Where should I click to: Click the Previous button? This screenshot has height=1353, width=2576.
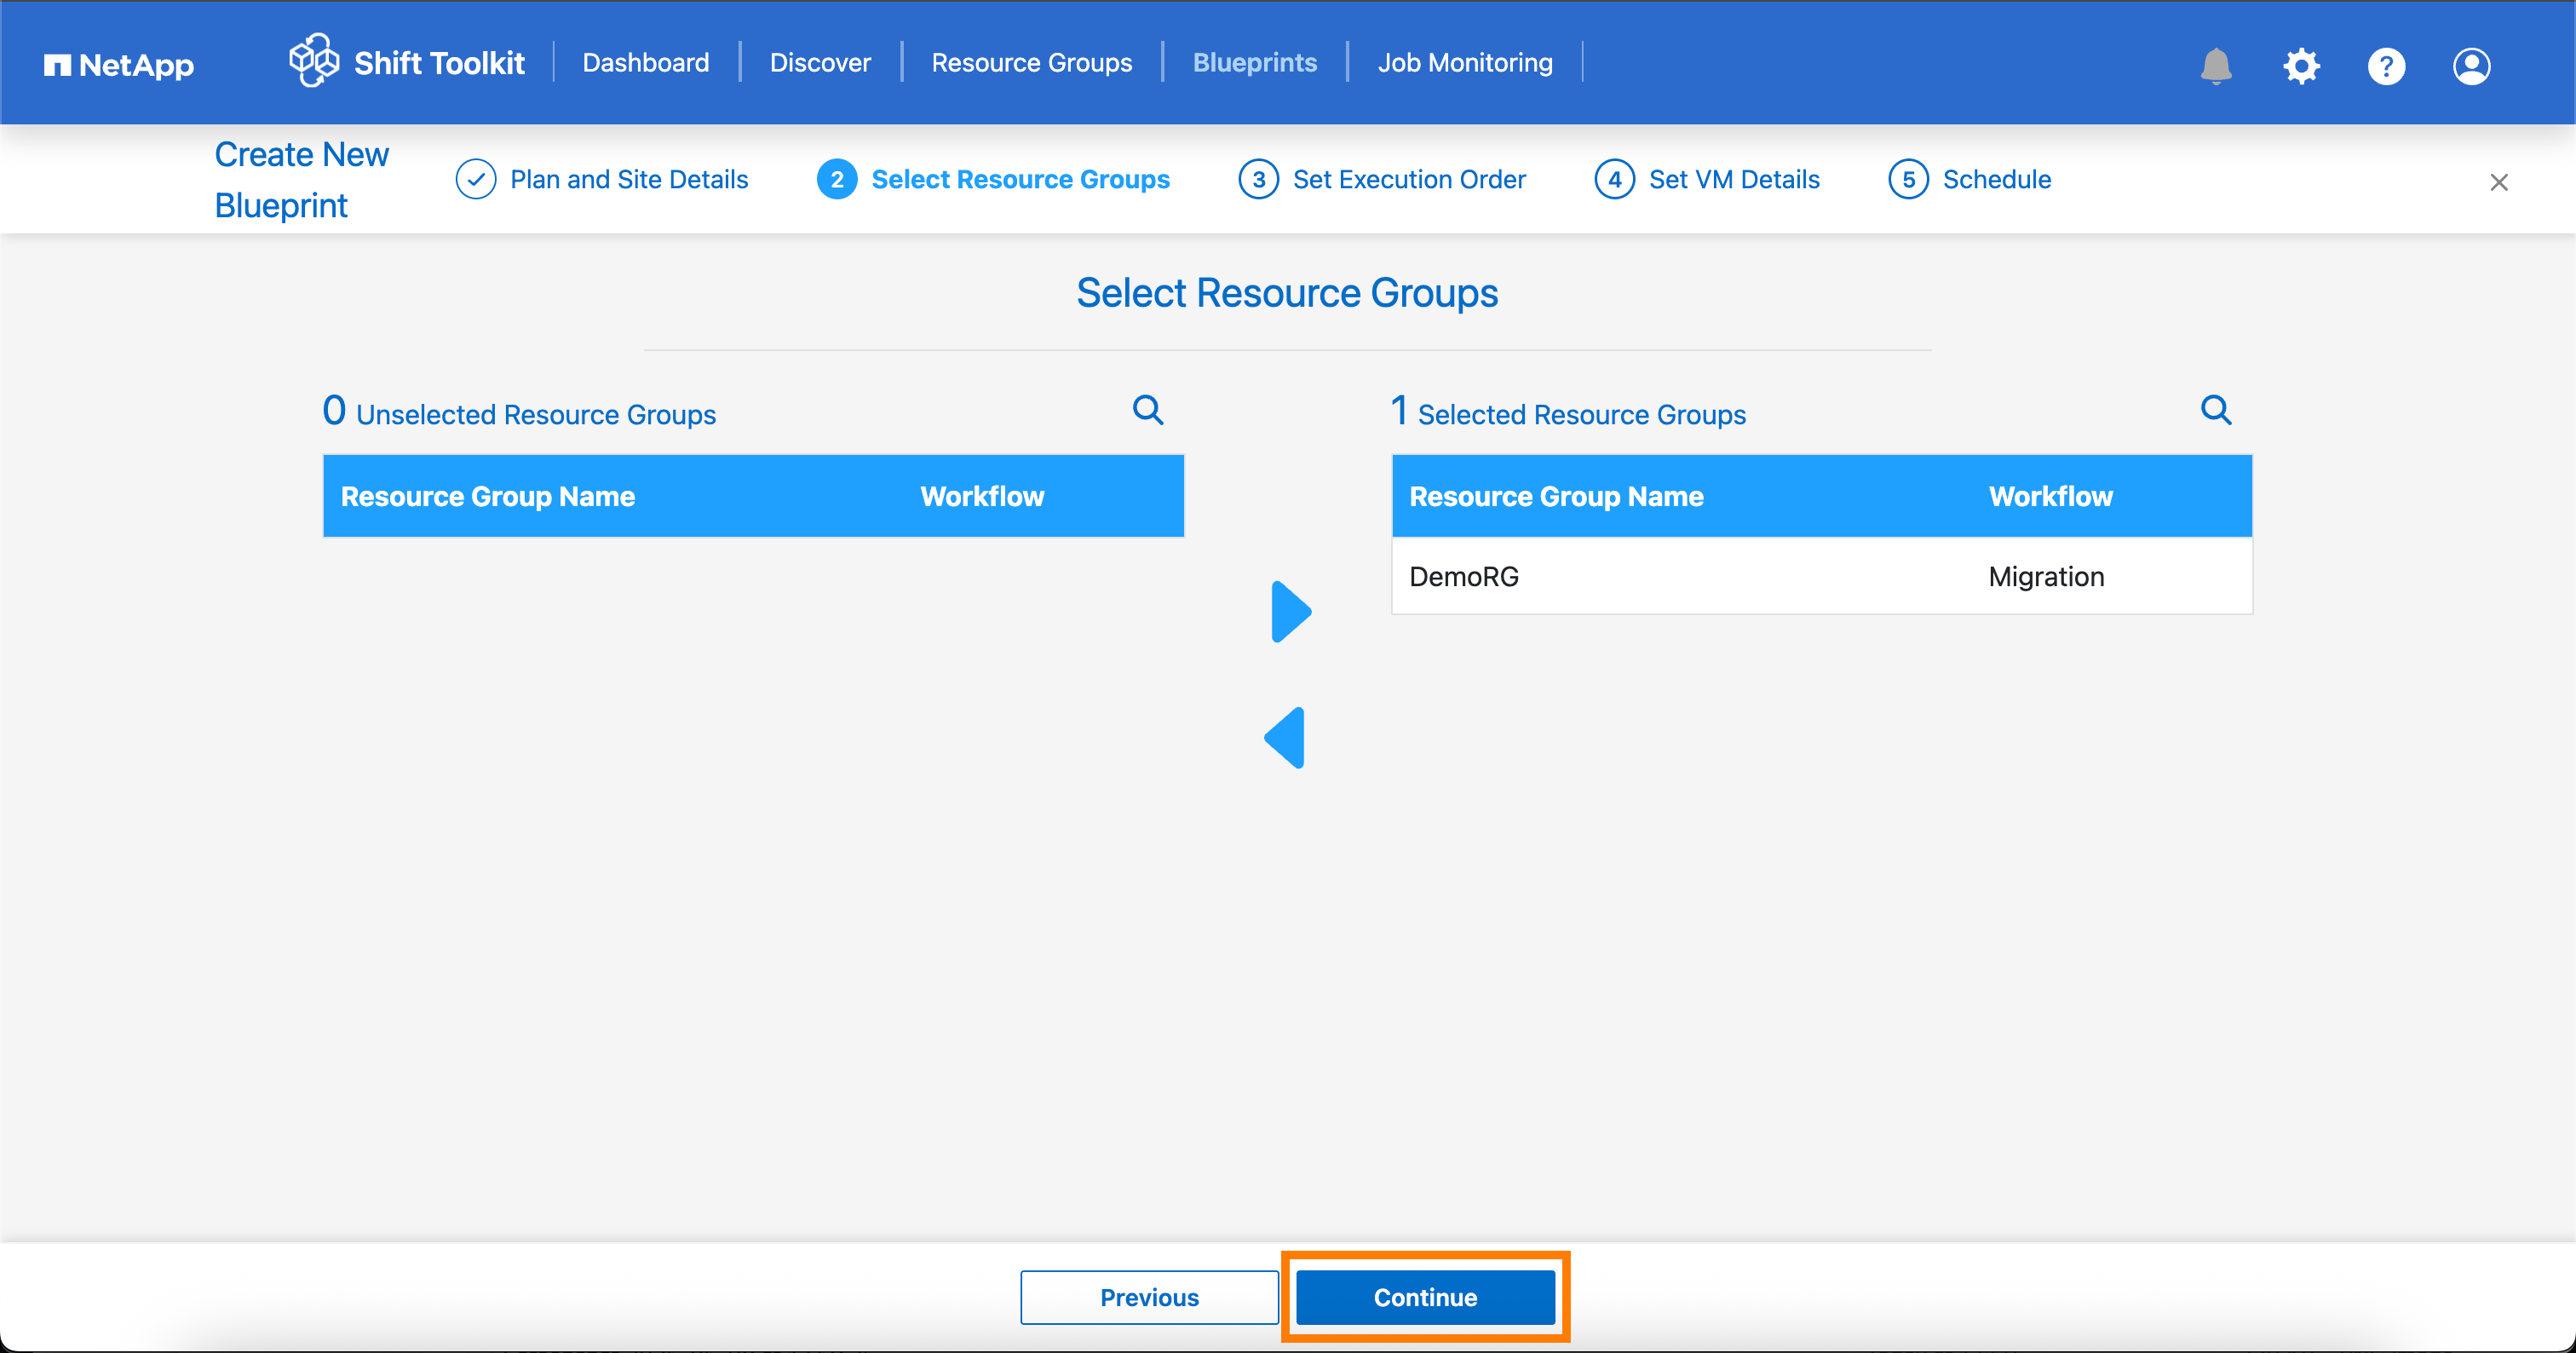click(x=1149, y=1297)
